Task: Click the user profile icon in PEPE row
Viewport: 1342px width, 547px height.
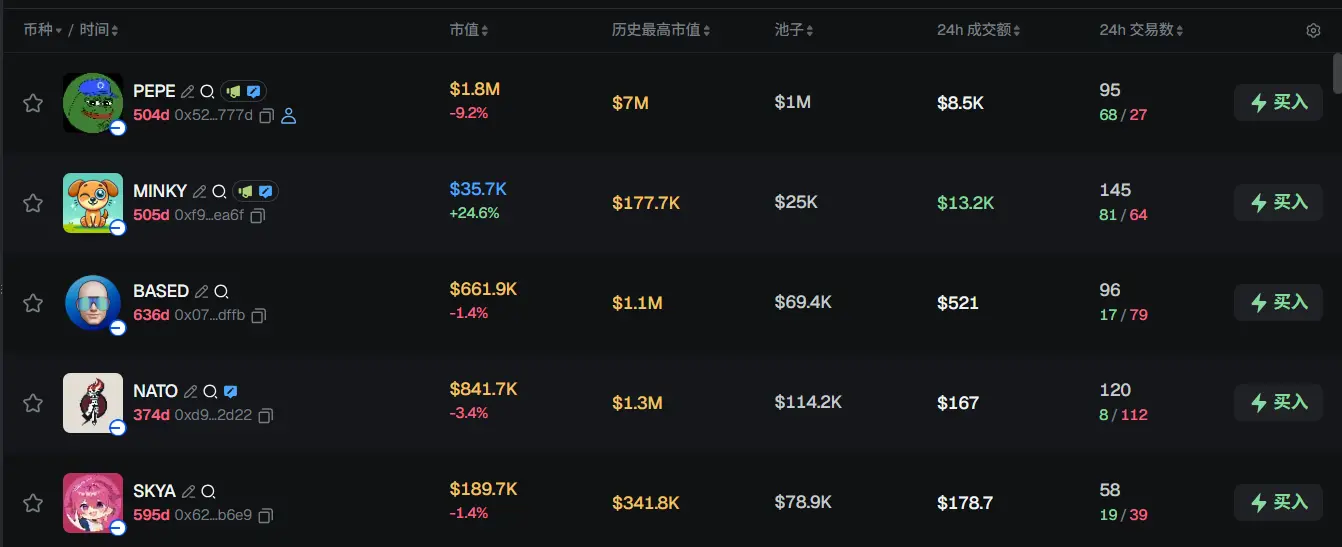Action: [x=289, y=116]
